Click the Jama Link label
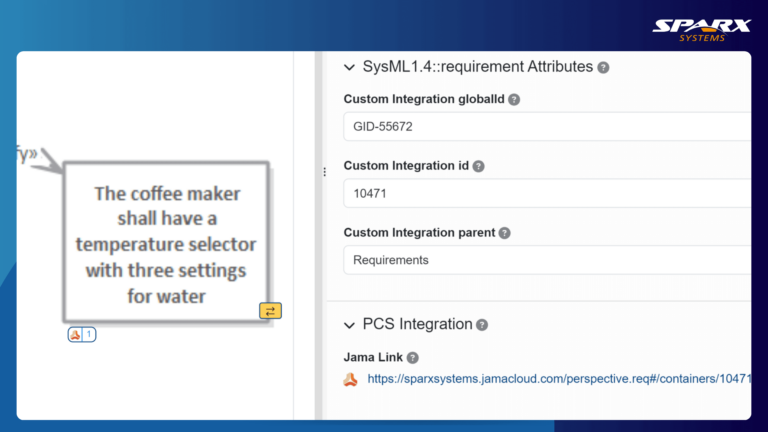 click(373, 358)
